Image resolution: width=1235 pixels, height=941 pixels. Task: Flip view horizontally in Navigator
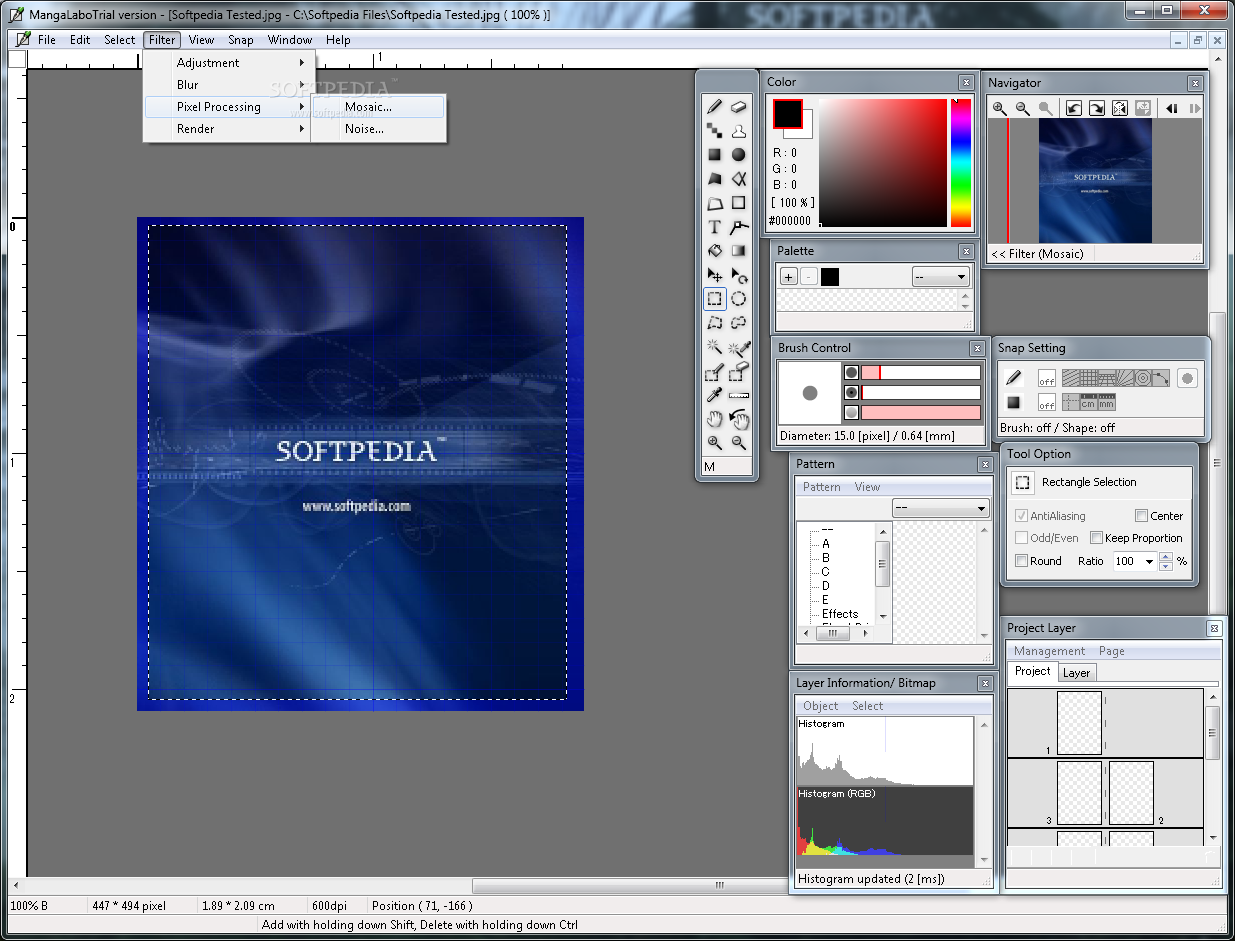1119,109
